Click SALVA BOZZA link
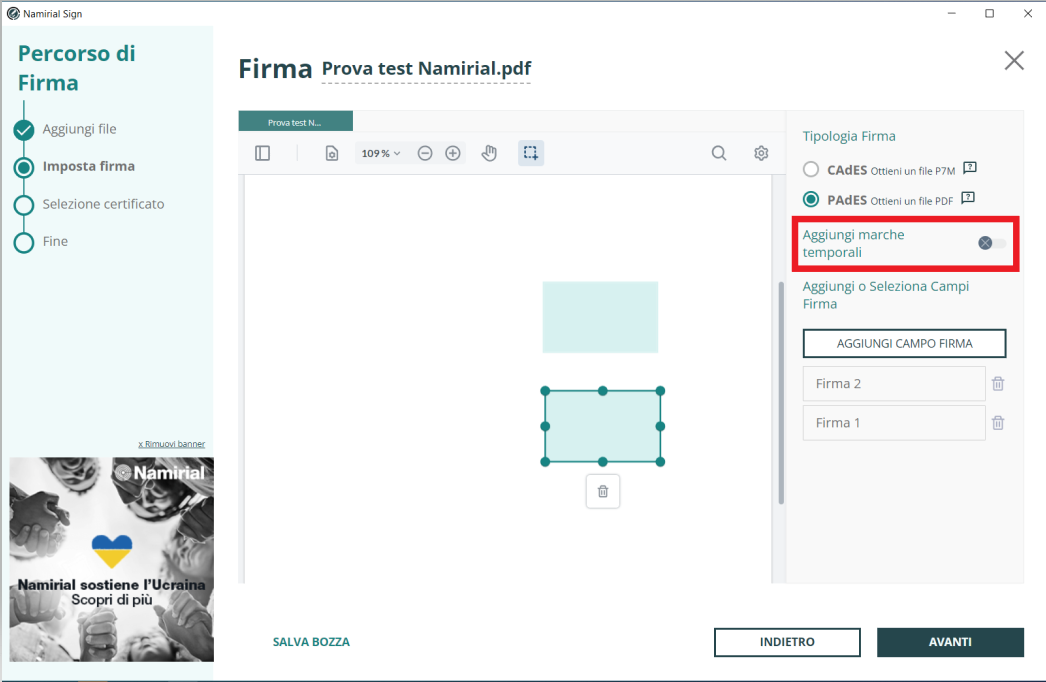 (x=311, y=642)
